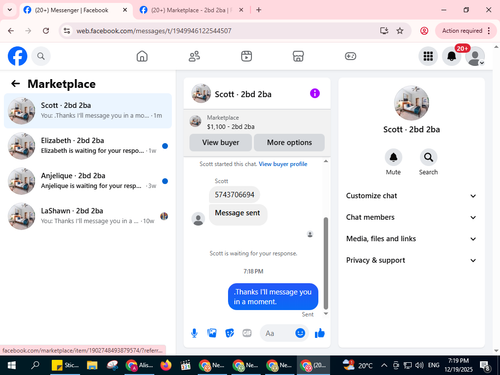
Task: Attach a photo using the image icon
Action: click(x=212, y=333)
